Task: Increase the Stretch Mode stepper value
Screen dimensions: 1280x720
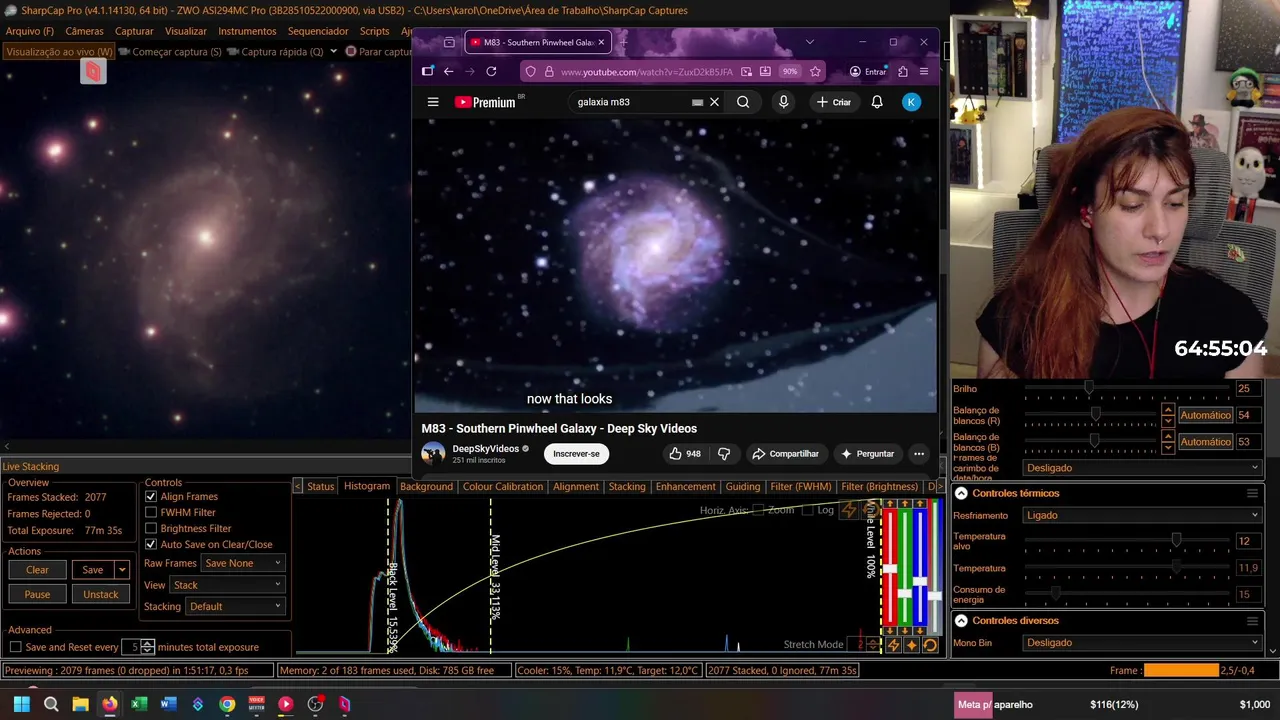Action: [871, 641]
